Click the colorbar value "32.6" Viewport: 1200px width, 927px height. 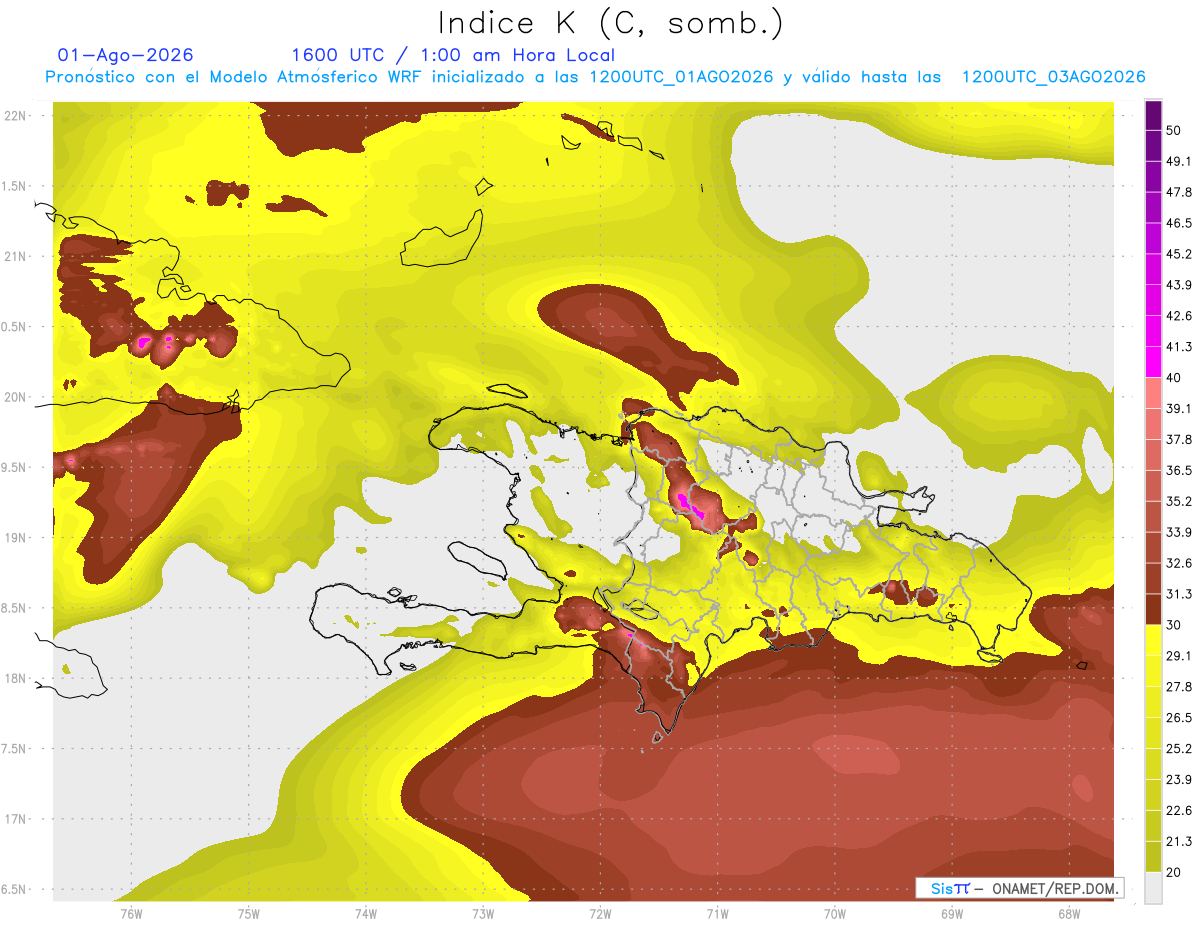[x=1179, y=563]
